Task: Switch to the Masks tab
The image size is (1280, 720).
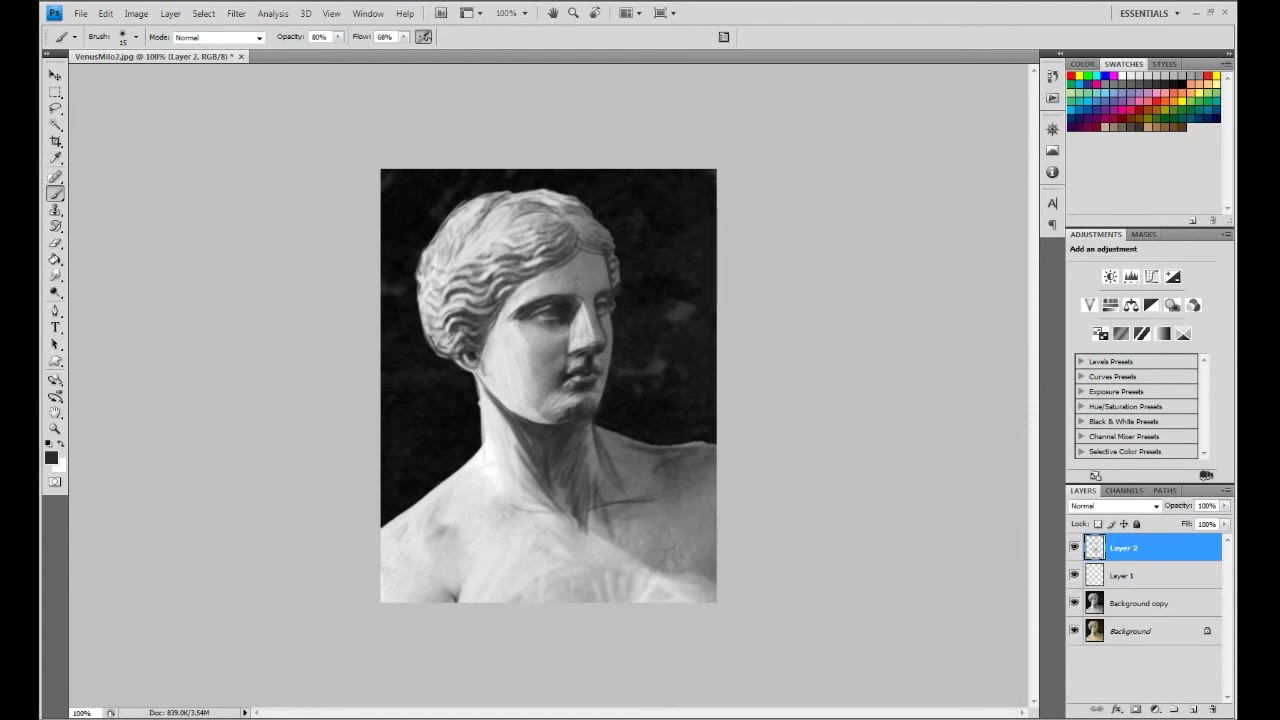Action: [1144, 235]
